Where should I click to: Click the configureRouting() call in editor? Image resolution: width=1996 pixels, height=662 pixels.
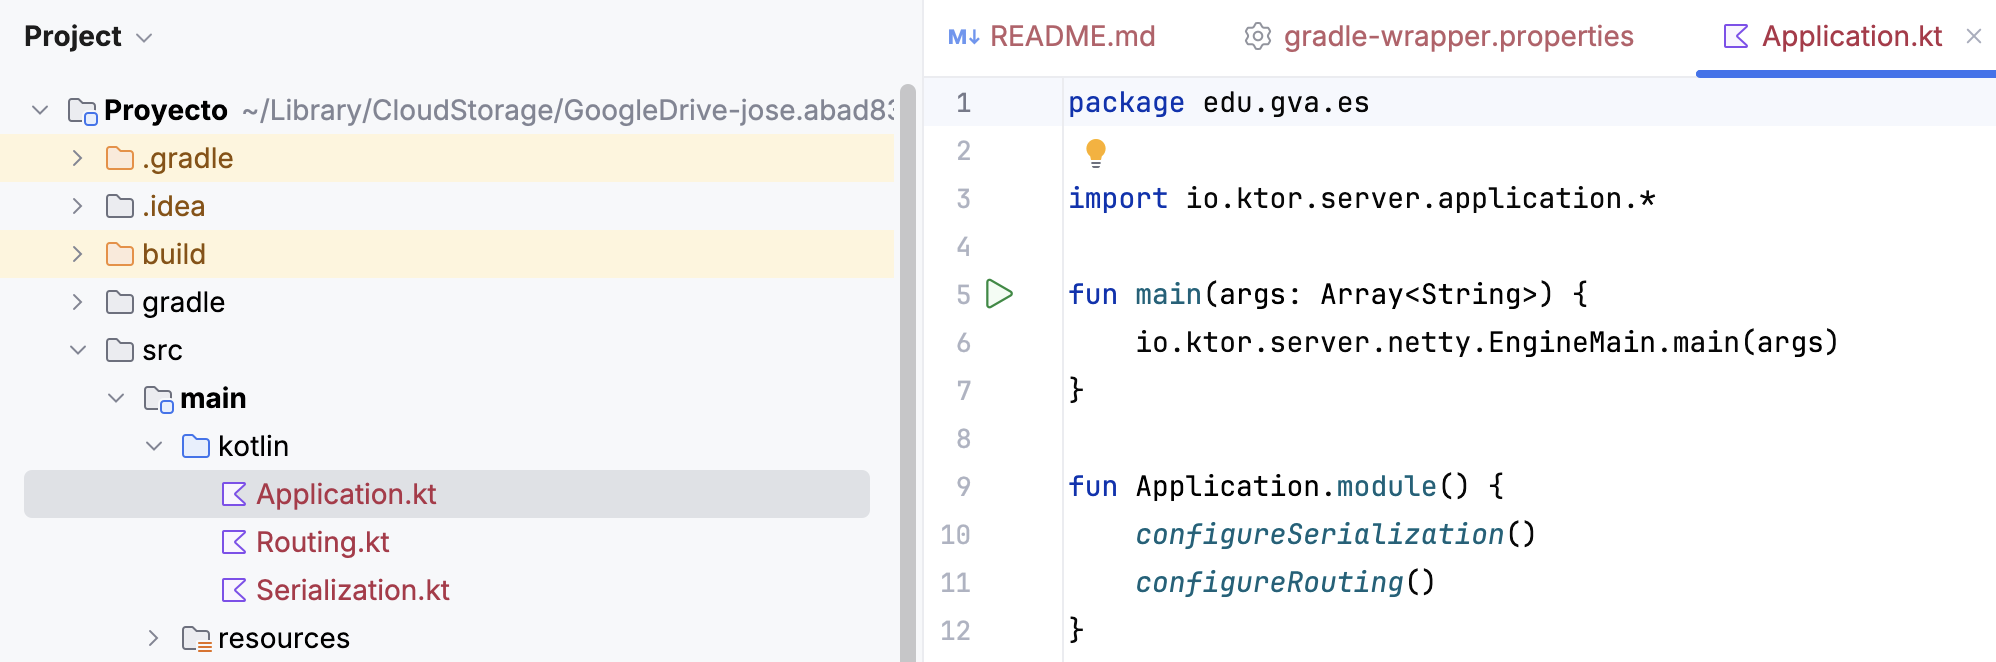(1285, 582)
